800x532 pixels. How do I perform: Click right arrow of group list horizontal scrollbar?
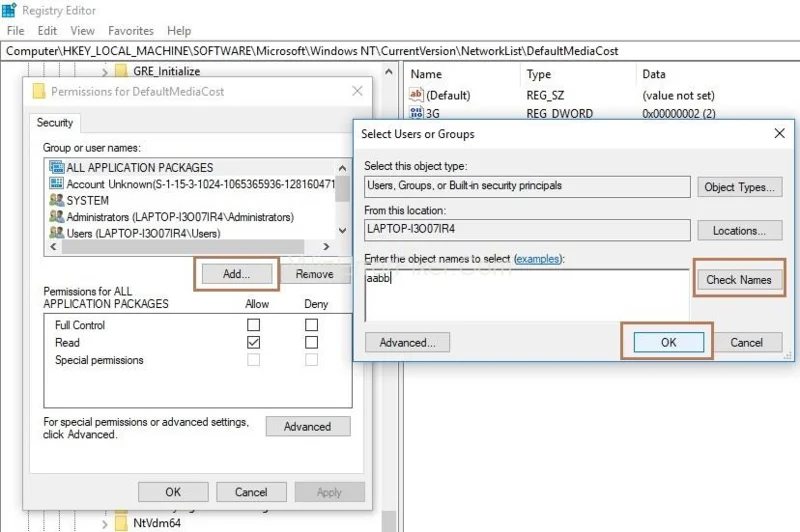(x=327, y=246)
